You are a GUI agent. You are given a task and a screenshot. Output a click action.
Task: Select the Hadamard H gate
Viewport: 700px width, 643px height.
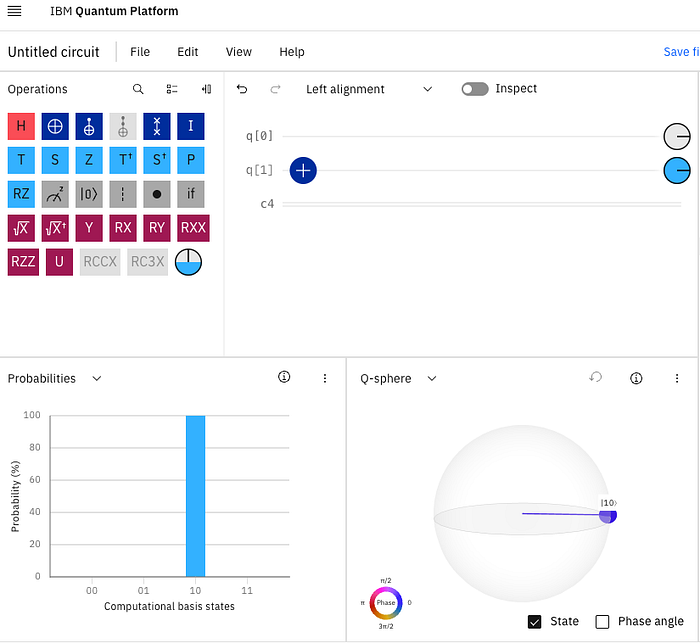click(21, 126)
